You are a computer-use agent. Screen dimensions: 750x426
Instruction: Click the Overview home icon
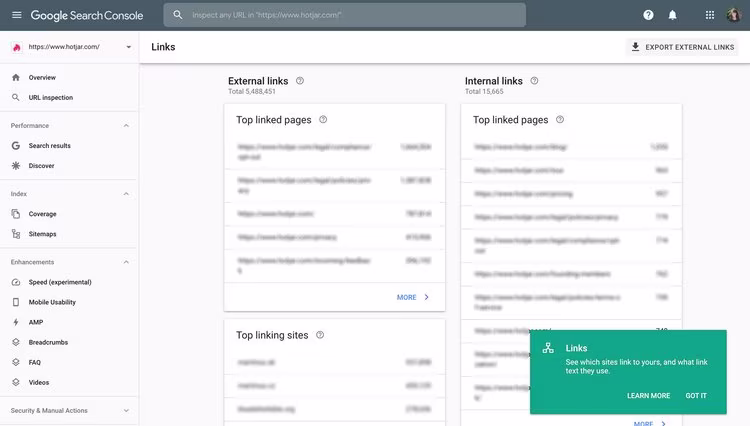pyautogui.click(x=16, y=77)
